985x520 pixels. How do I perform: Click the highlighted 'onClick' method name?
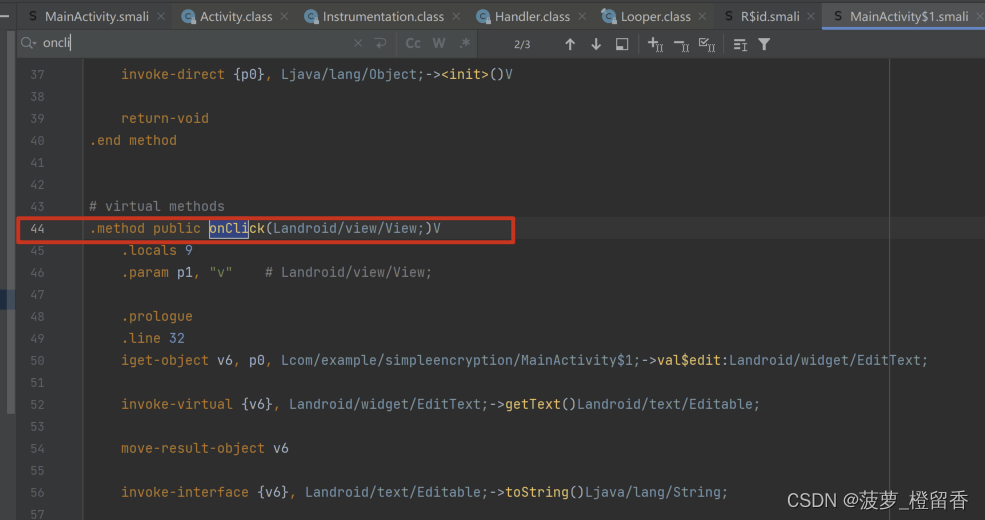click(237, 228)
